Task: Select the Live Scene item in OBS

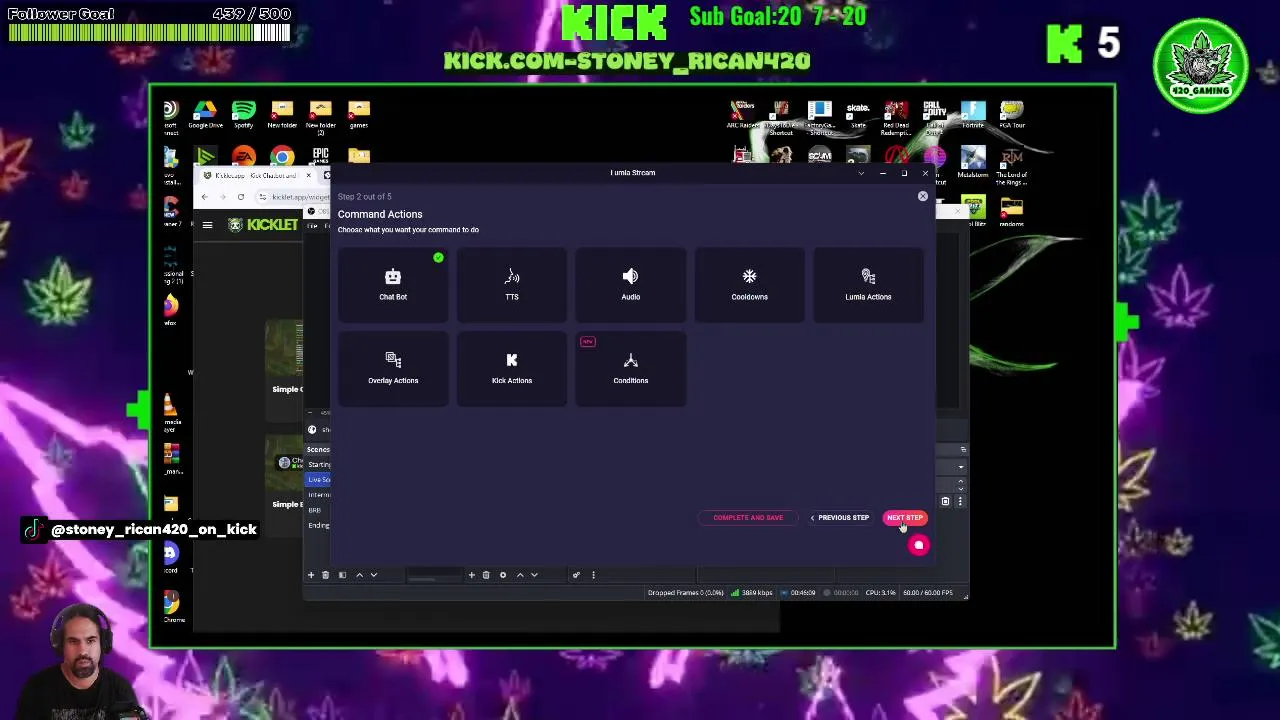Action: pyautogui.click(x=319, y=480)
